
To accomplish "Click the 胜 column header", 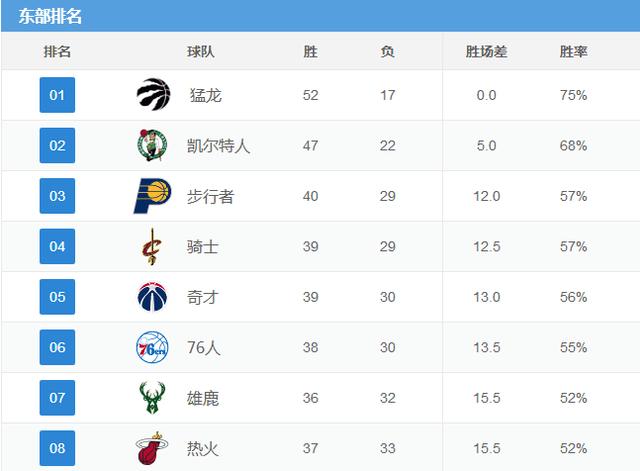I will 310,51.
